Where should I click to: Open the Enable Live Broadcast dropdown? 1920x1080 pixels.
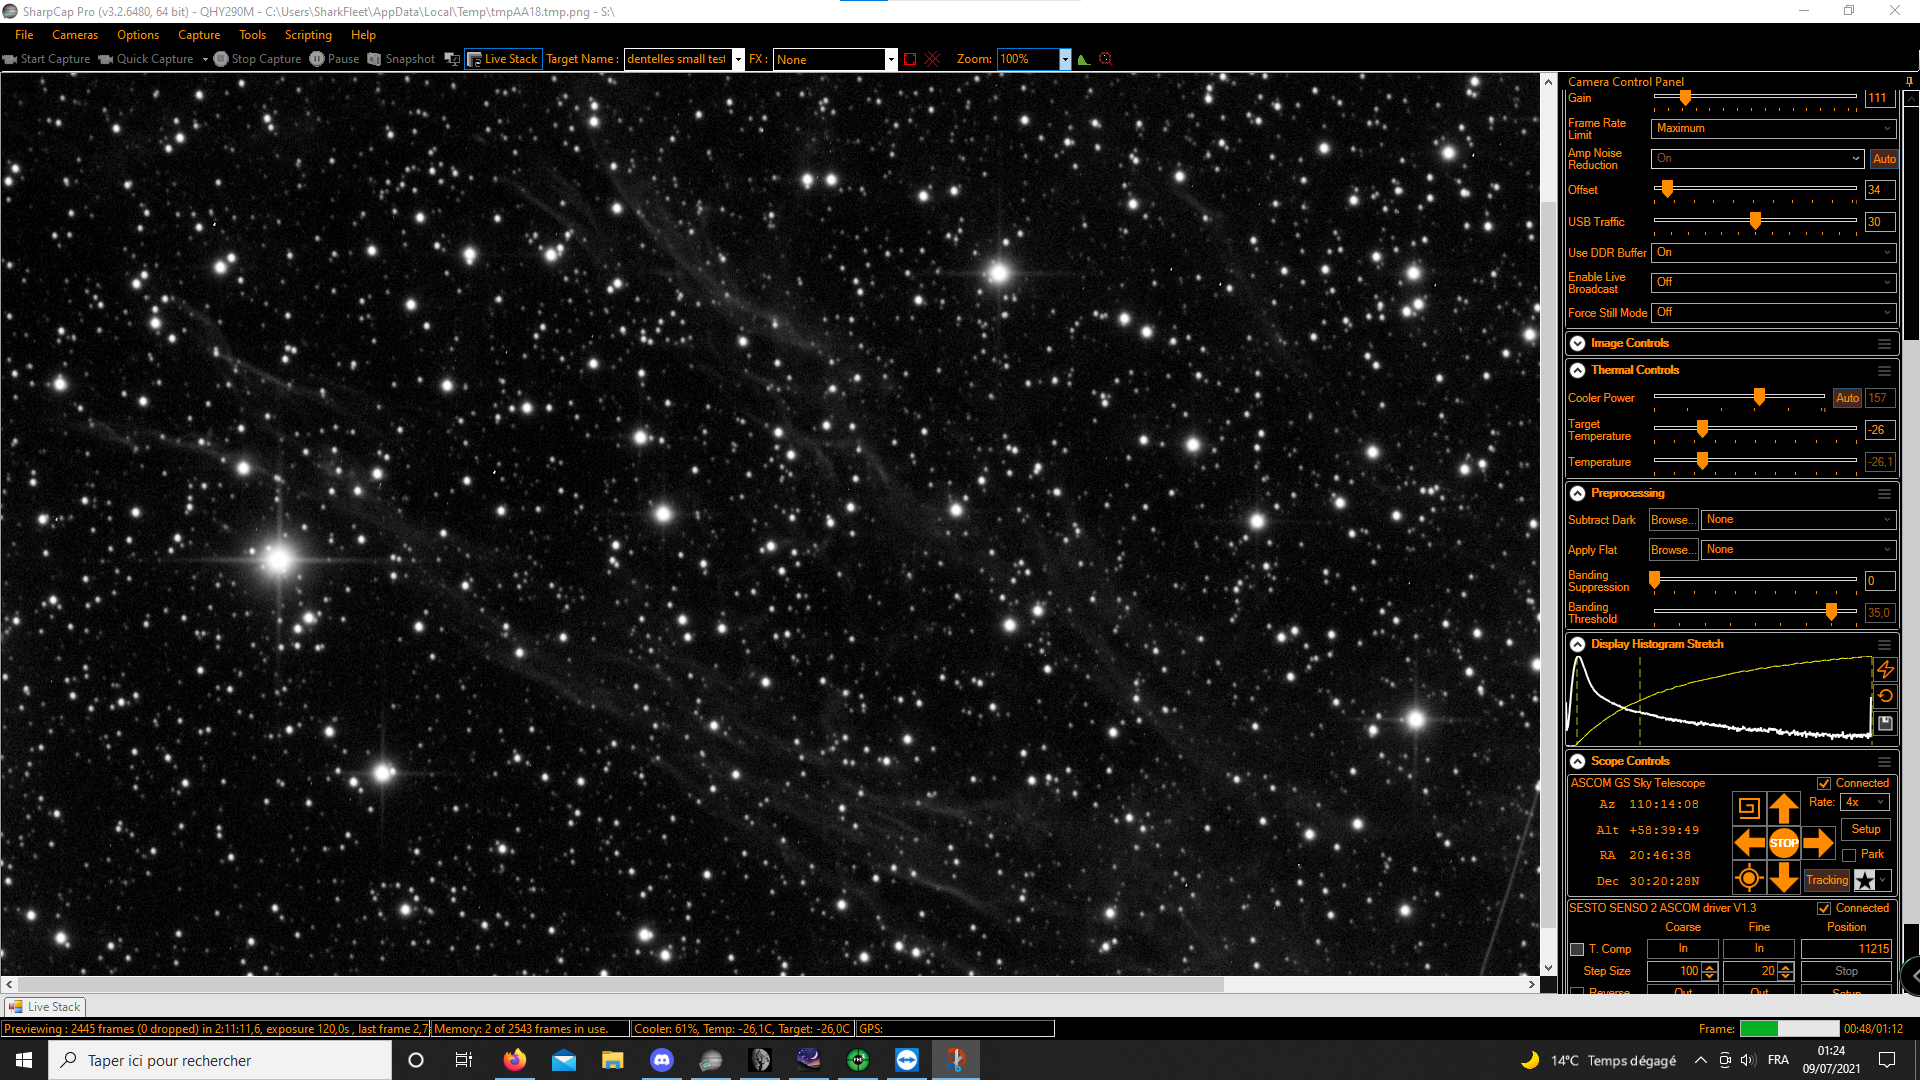click(1773, 283)
